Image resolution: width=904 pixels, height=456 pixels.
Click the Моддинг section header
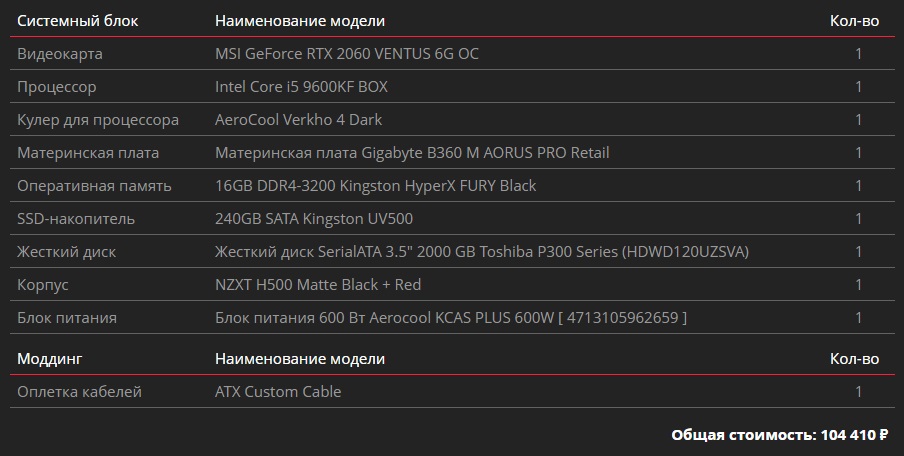coord(50,359)
